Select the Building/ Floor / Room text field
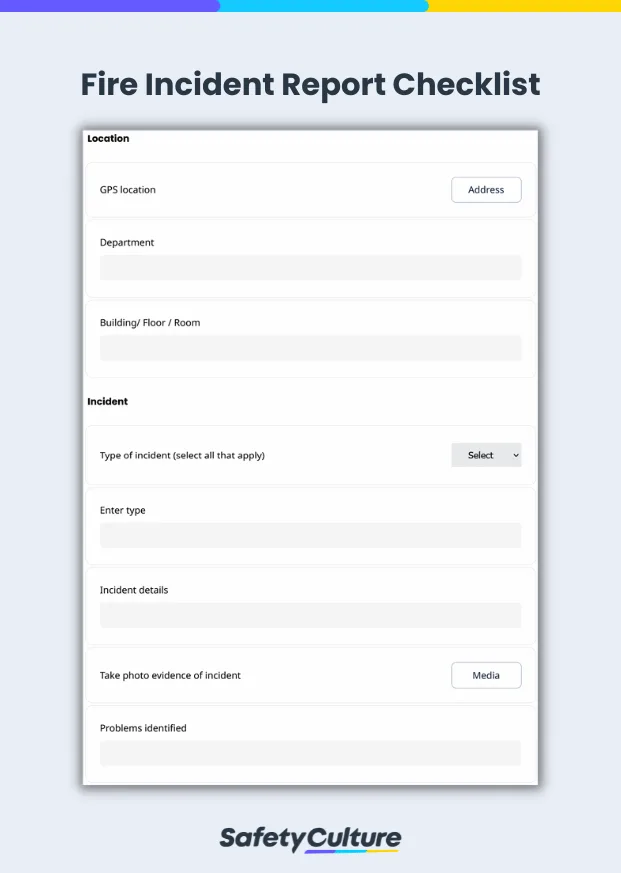621x873 pixels. pos(310,347)
